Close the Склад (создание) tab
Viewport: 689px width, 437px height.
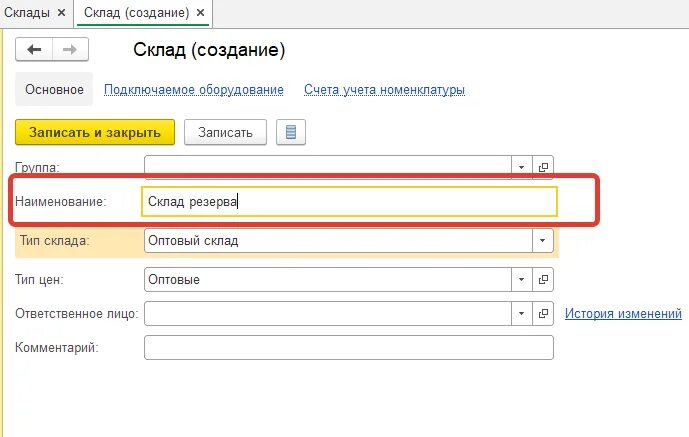click(200, 13)
